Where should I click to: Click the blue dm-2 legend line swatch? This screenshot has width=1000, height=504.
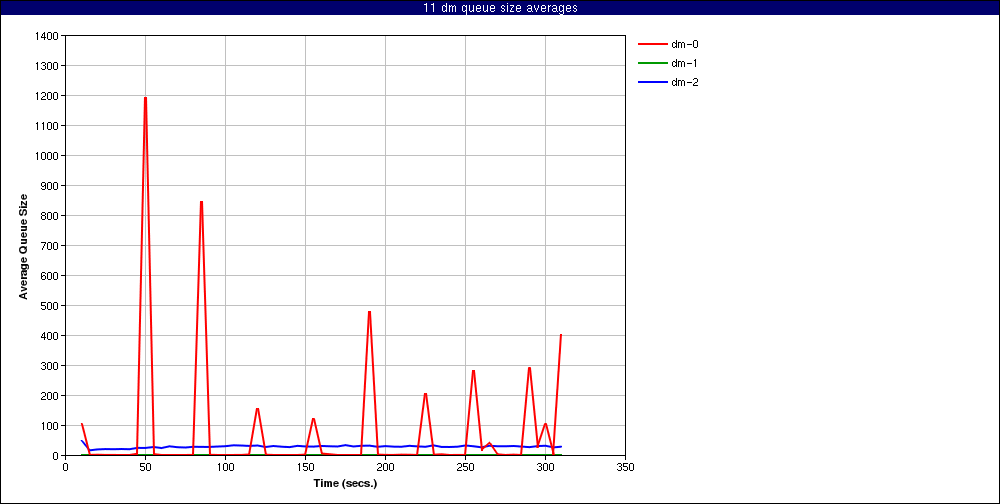point(652,82)
